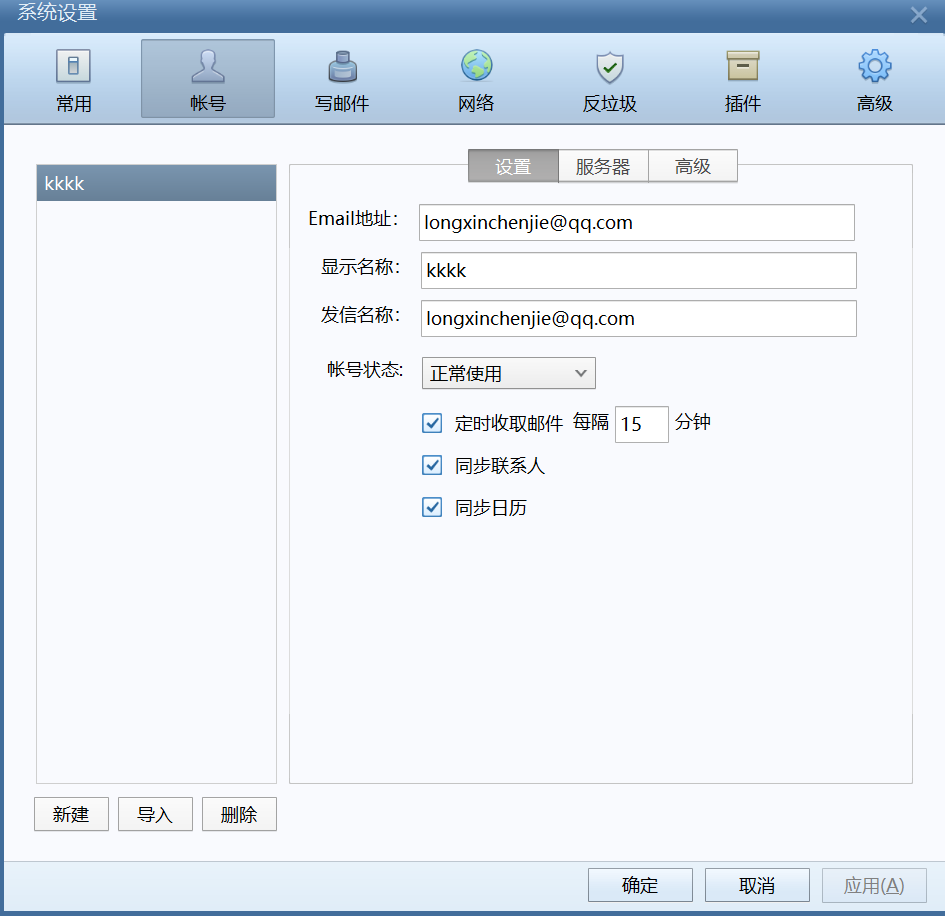Close the 系统设置 dialog

coord(918,14)
